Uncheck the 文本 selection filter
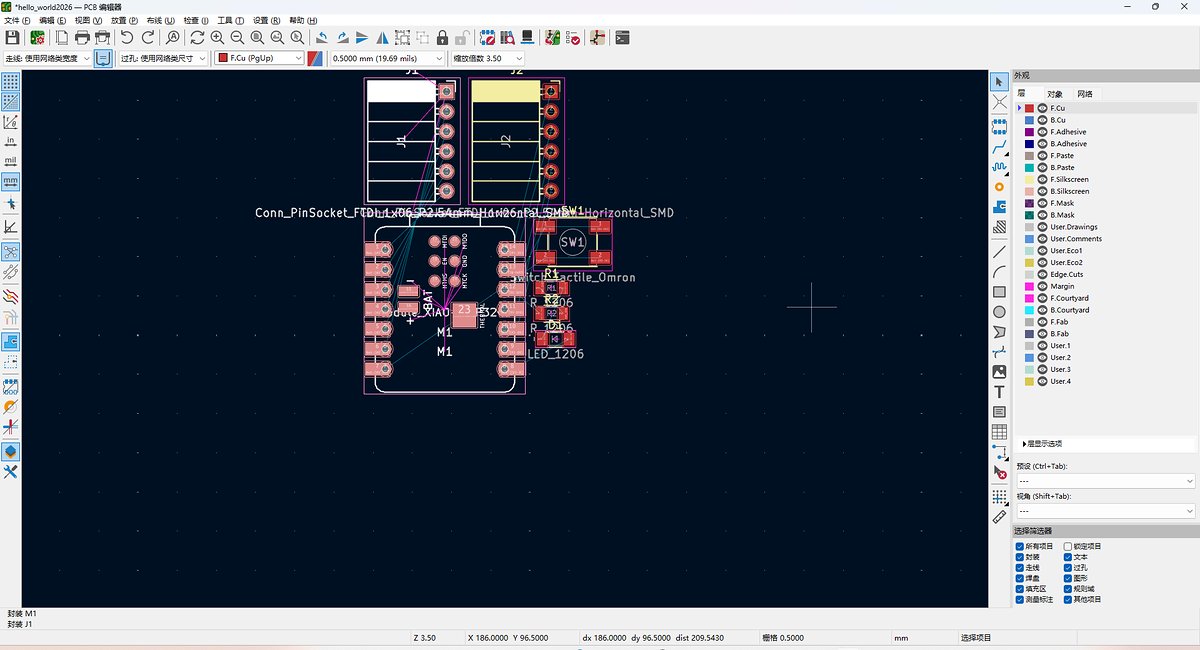1200x650 pixels. [x=1067, y=557]
